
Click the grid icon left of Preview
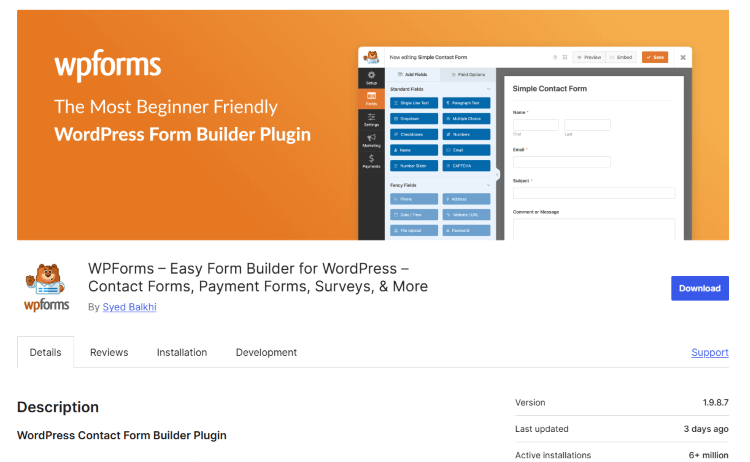point(565,57)
